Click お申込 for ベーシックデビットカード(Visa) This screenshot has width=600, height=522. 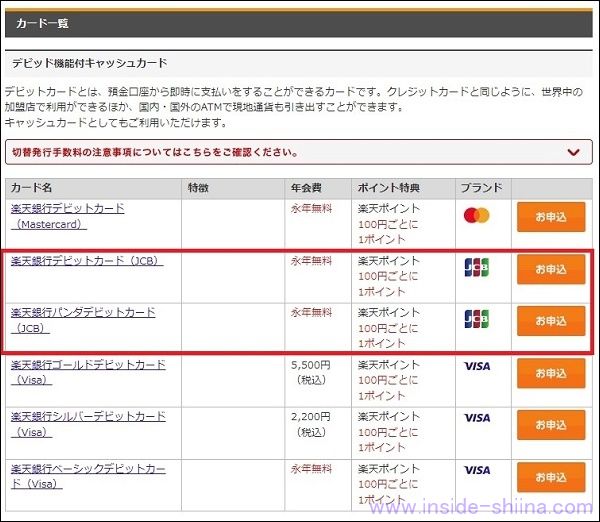click(551, 477)
